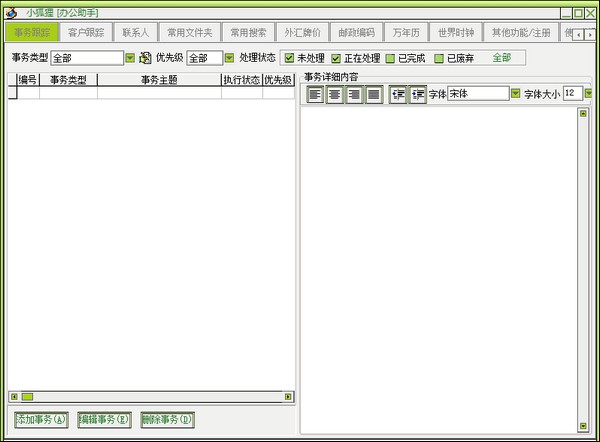The image size is (600, 442).
Task: Click the align left icon
Action: click(x=315, y=94)
